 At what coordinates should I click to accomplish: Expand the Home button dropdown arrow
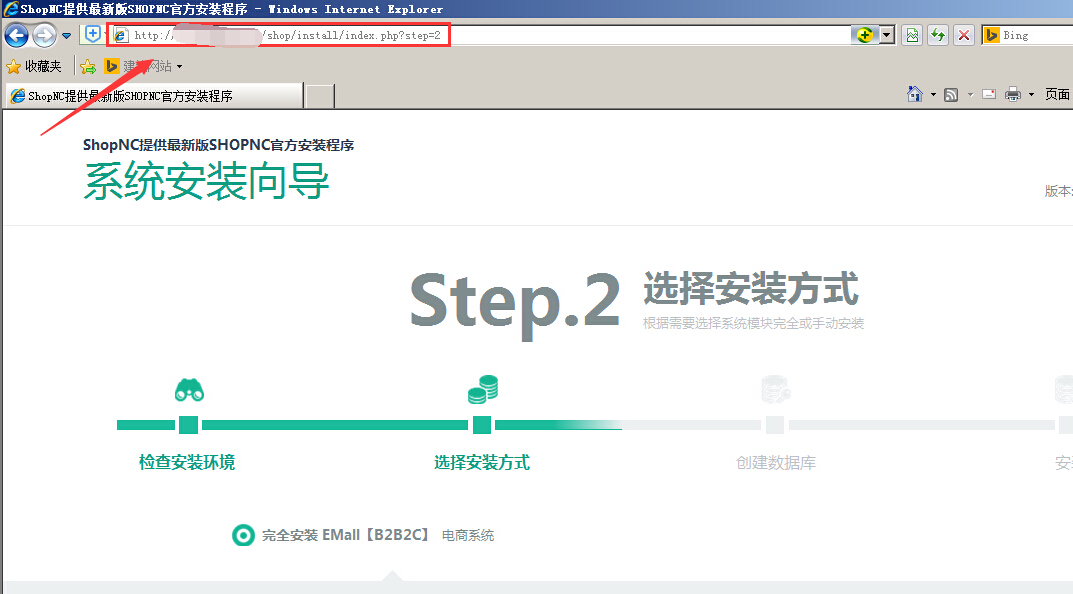[x=933, y=95]
